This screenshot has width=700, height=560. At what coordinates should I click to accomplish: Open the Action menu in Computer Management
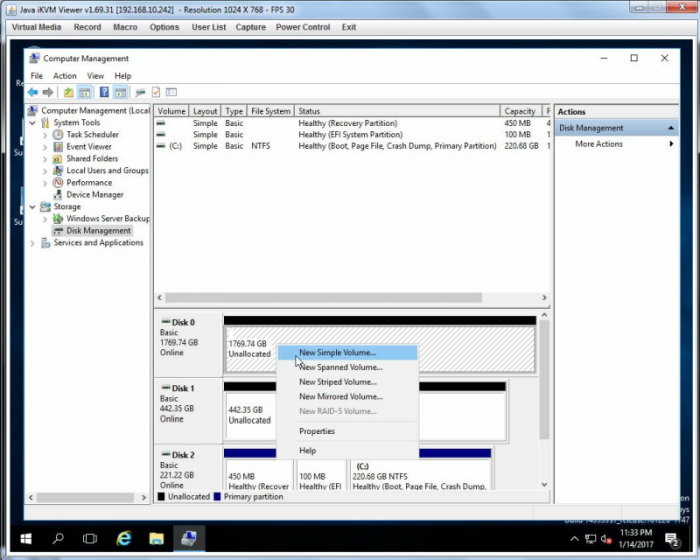pos(65,76)
